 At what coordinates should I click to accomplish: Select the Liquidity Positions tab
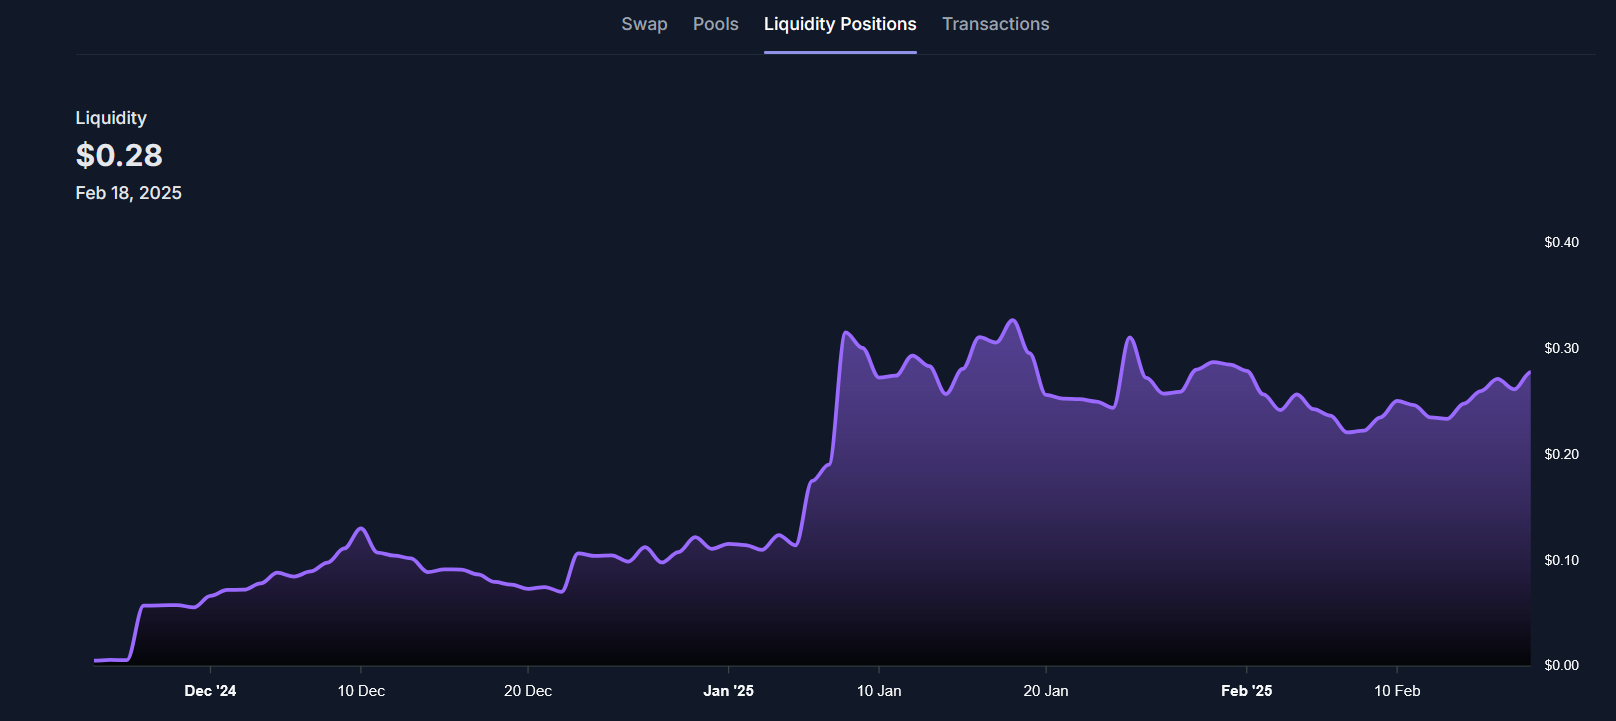(x=840, y=24)
